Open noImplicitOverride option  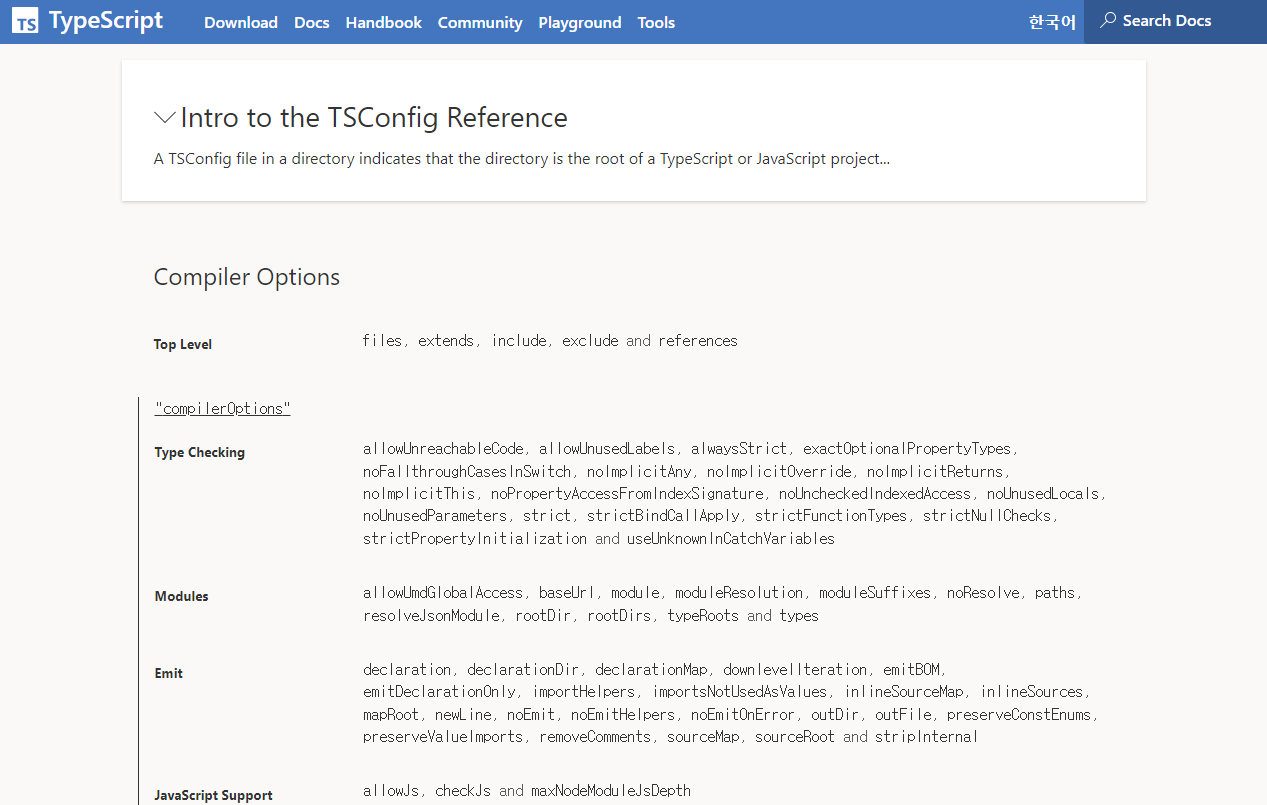tap(779, 471)
